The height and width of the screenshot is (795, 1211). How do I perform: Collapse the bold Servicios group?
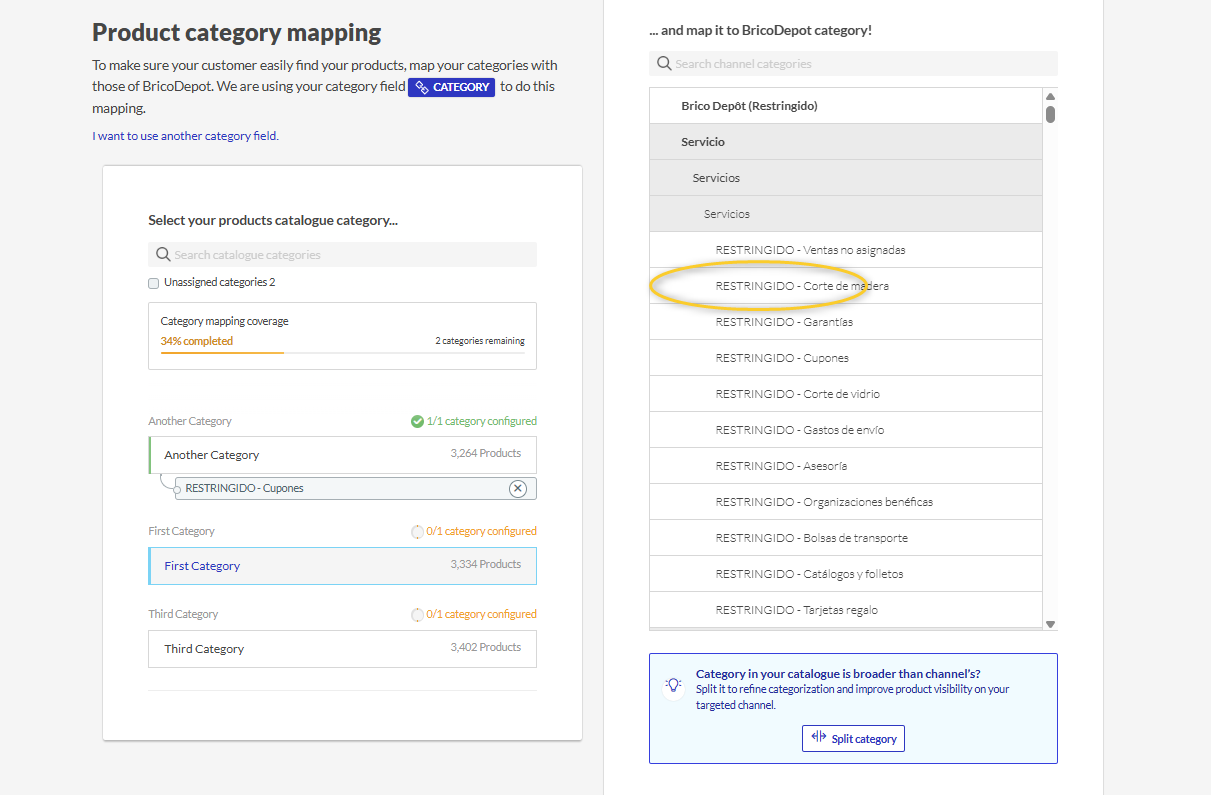click(716, 178)
